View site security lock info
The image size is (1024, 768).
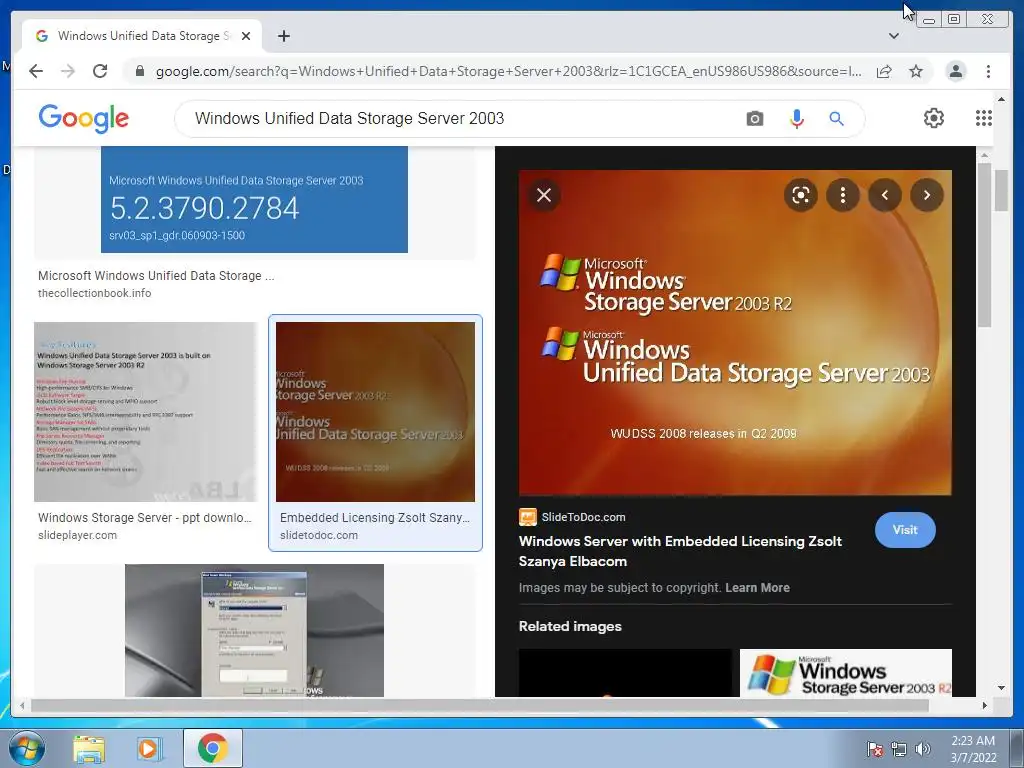tap(140, 71)
